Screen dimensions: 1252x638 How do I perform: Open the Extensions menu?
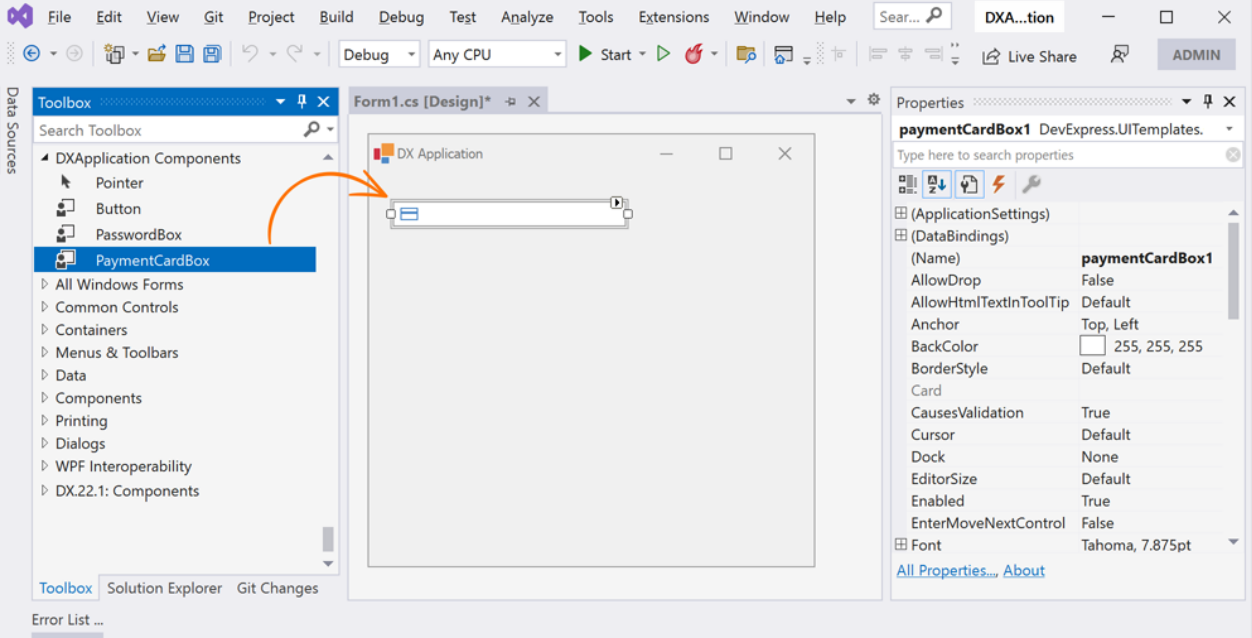tap(674, 17)
